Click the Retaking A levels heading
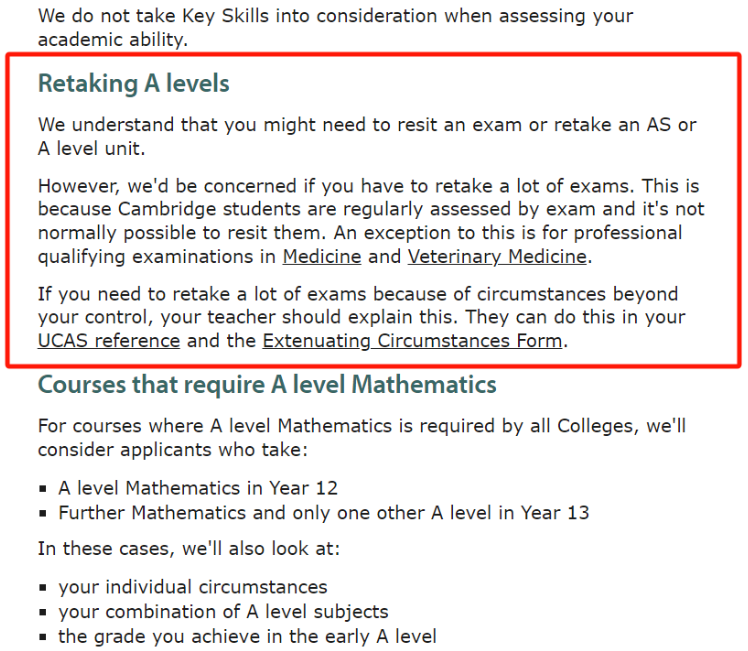The image size is (748, 651). coord(134,83)
